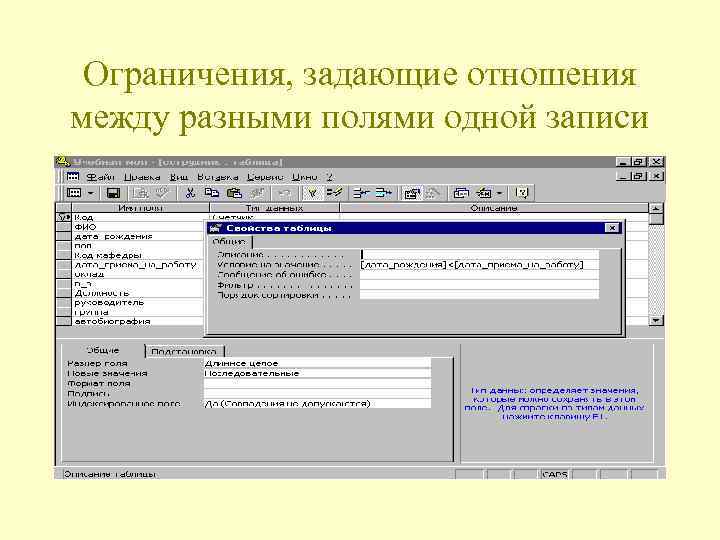Click the Print Preview toolbar icon
The image size is (720, 540).
pos(141,193)
